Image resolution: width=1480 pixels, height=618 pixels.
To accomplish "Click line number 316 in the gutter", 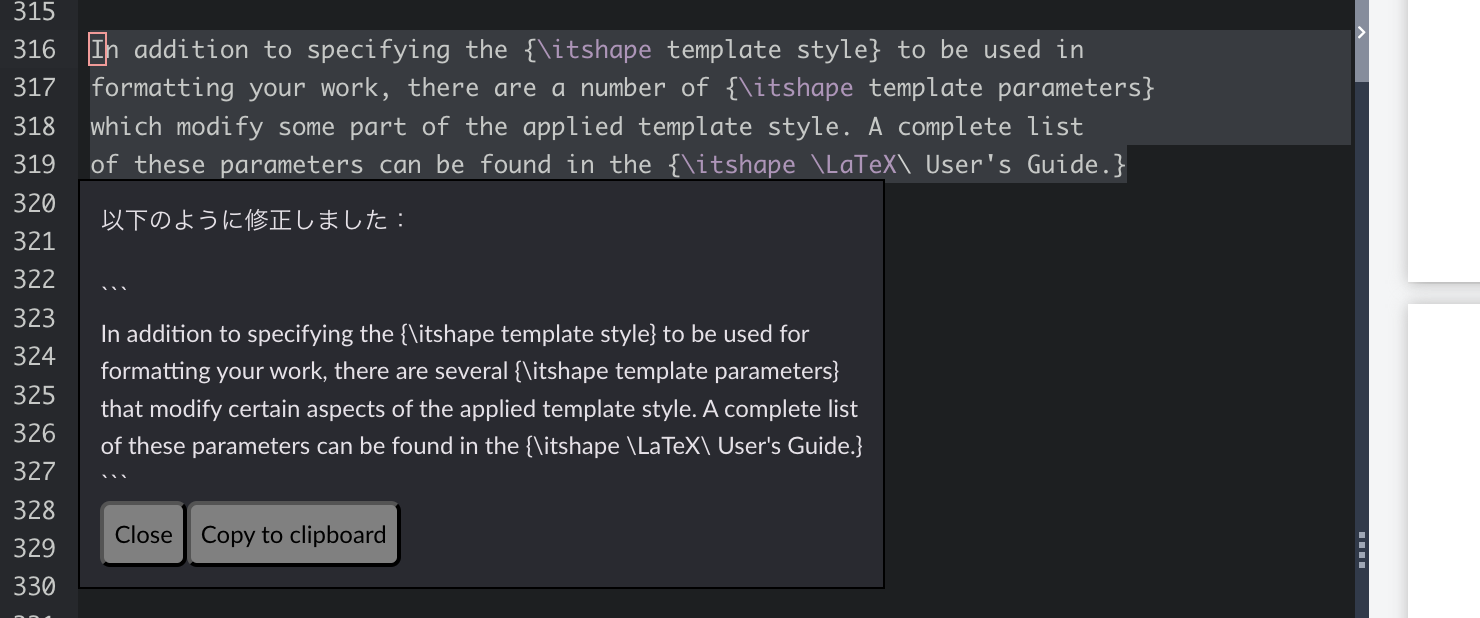I will 34,50.
